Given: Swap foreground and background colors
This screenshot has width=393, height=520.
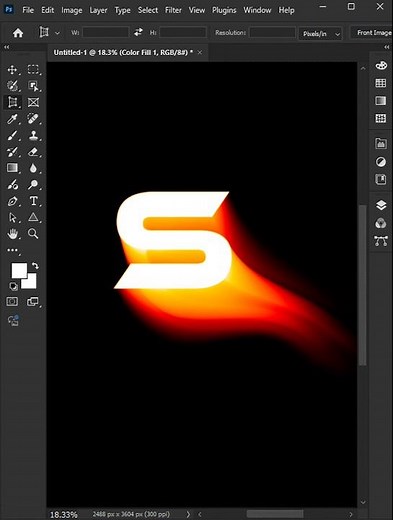Looking at the screenshot, I should click(x=35, y=266).
